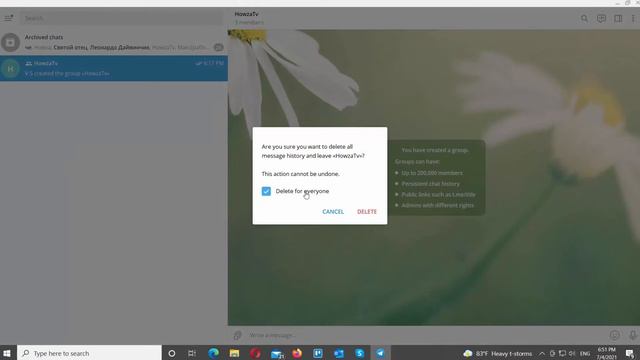Launch Opera browser from the taskbar
Image resolution: width=640 pixels, height=360 pixels.
coord(256,353)
